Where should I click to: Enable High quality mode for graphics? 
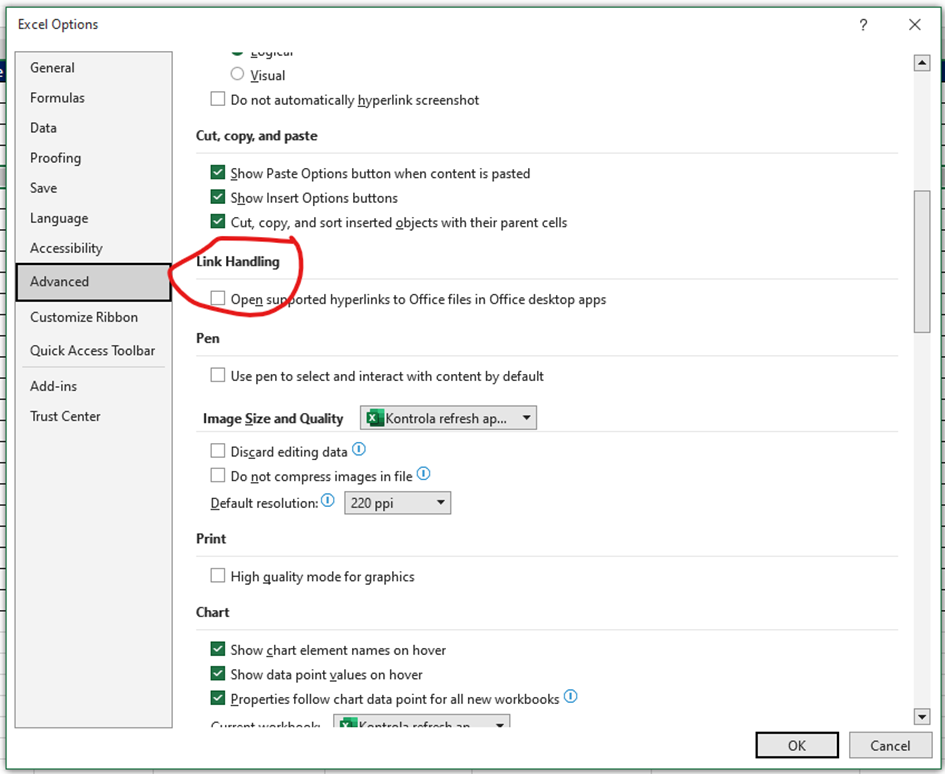click(218, 576)
